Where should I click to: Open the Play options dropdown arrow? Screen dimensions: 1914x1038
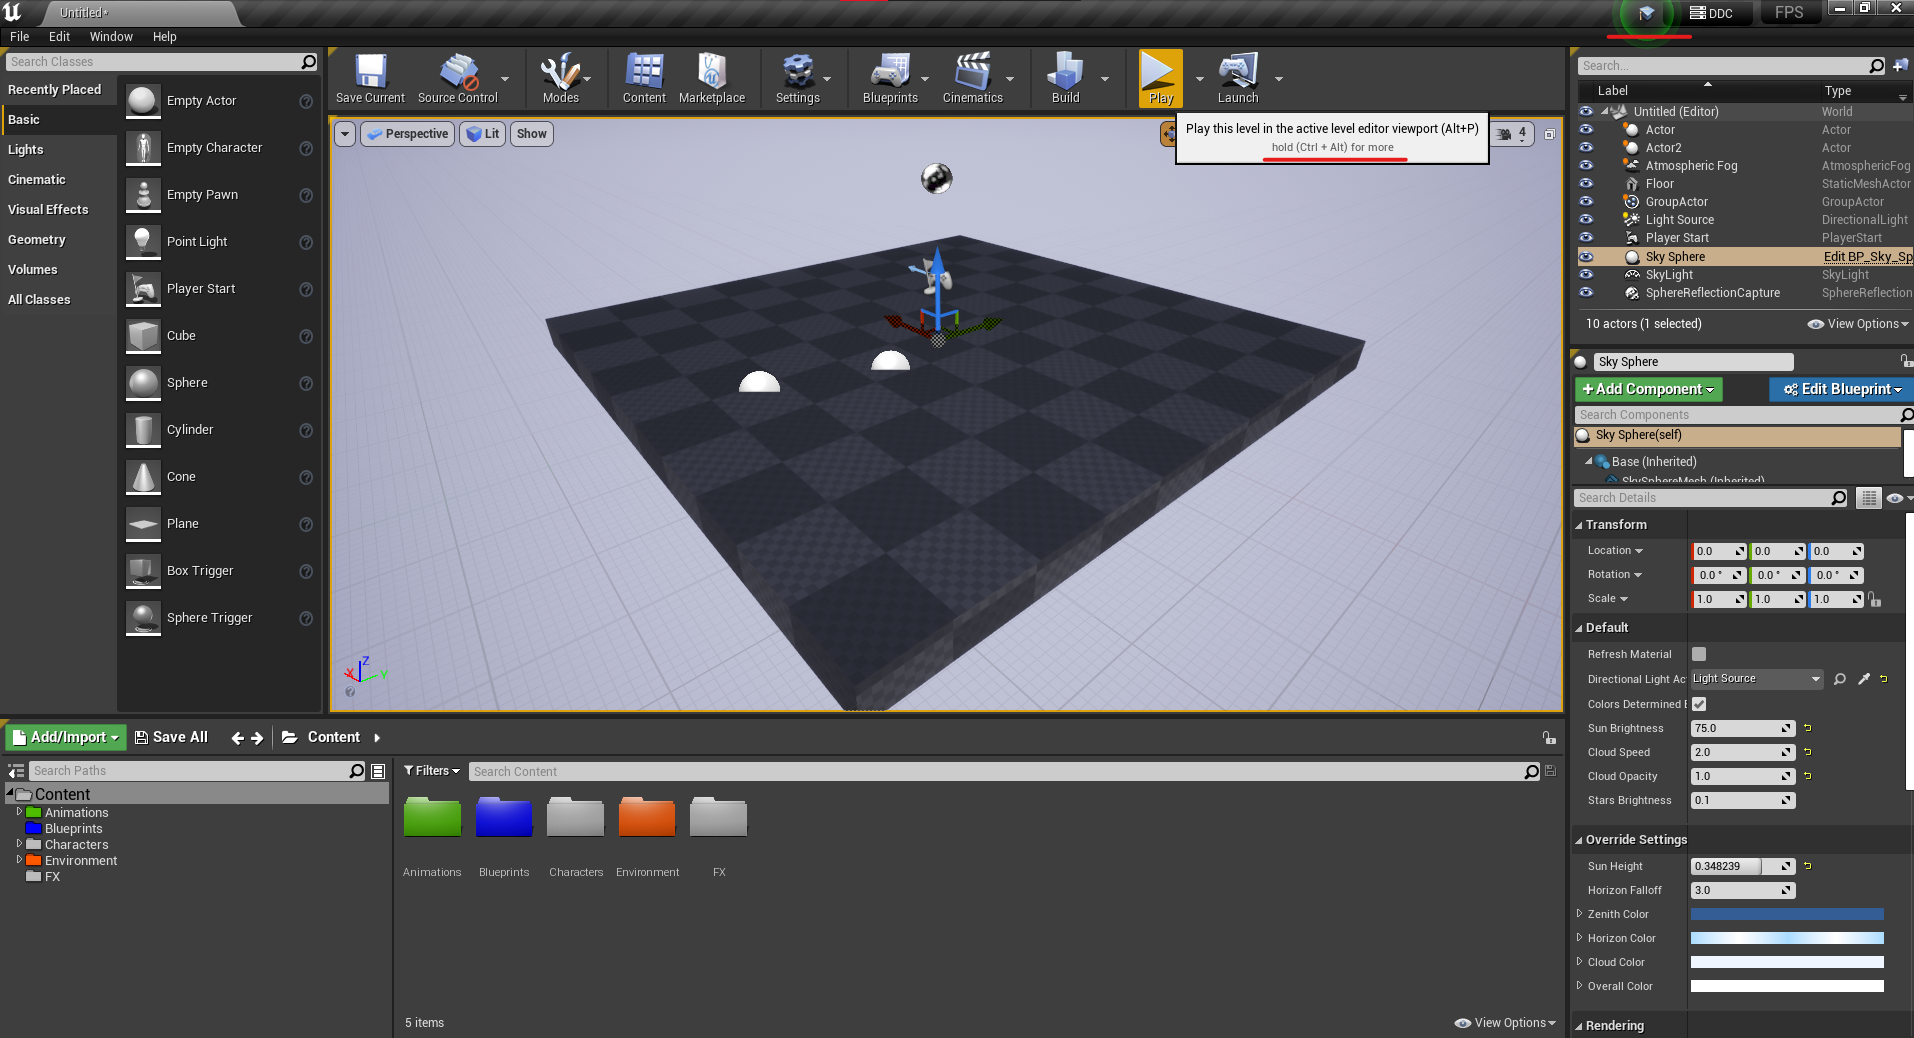(1200, 78)
